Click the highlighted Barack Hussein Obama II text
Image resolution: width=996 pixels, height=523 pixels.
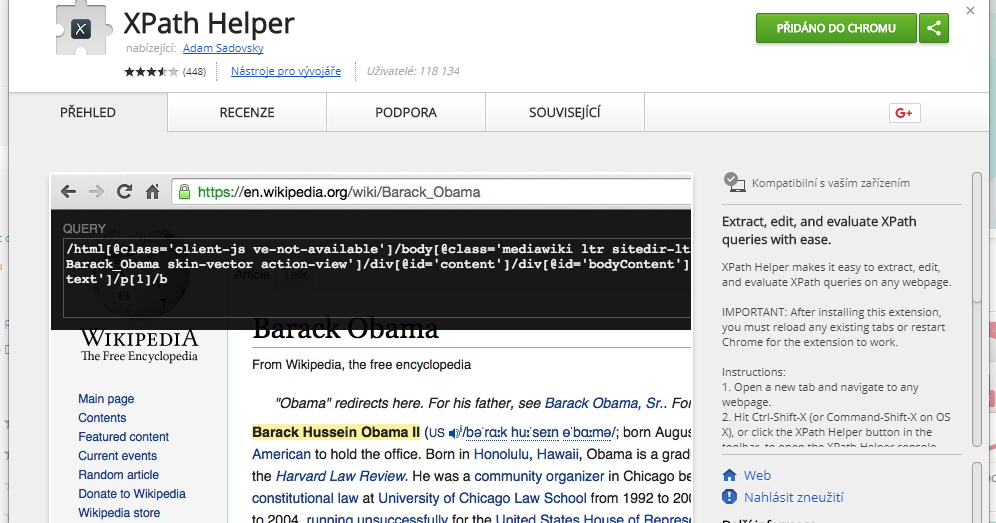tap(336, 432)
